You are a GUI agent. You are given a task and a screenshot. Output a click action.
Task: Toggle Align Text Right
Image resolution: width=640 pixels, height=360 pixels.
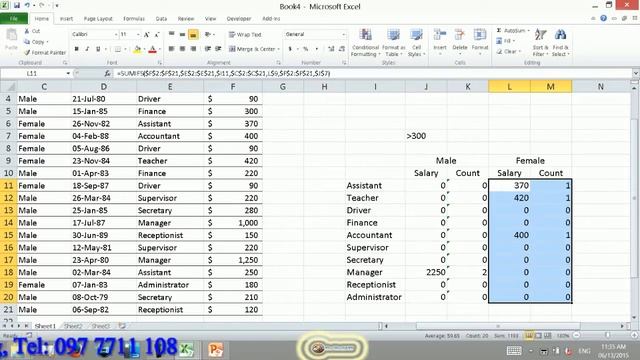193,49
